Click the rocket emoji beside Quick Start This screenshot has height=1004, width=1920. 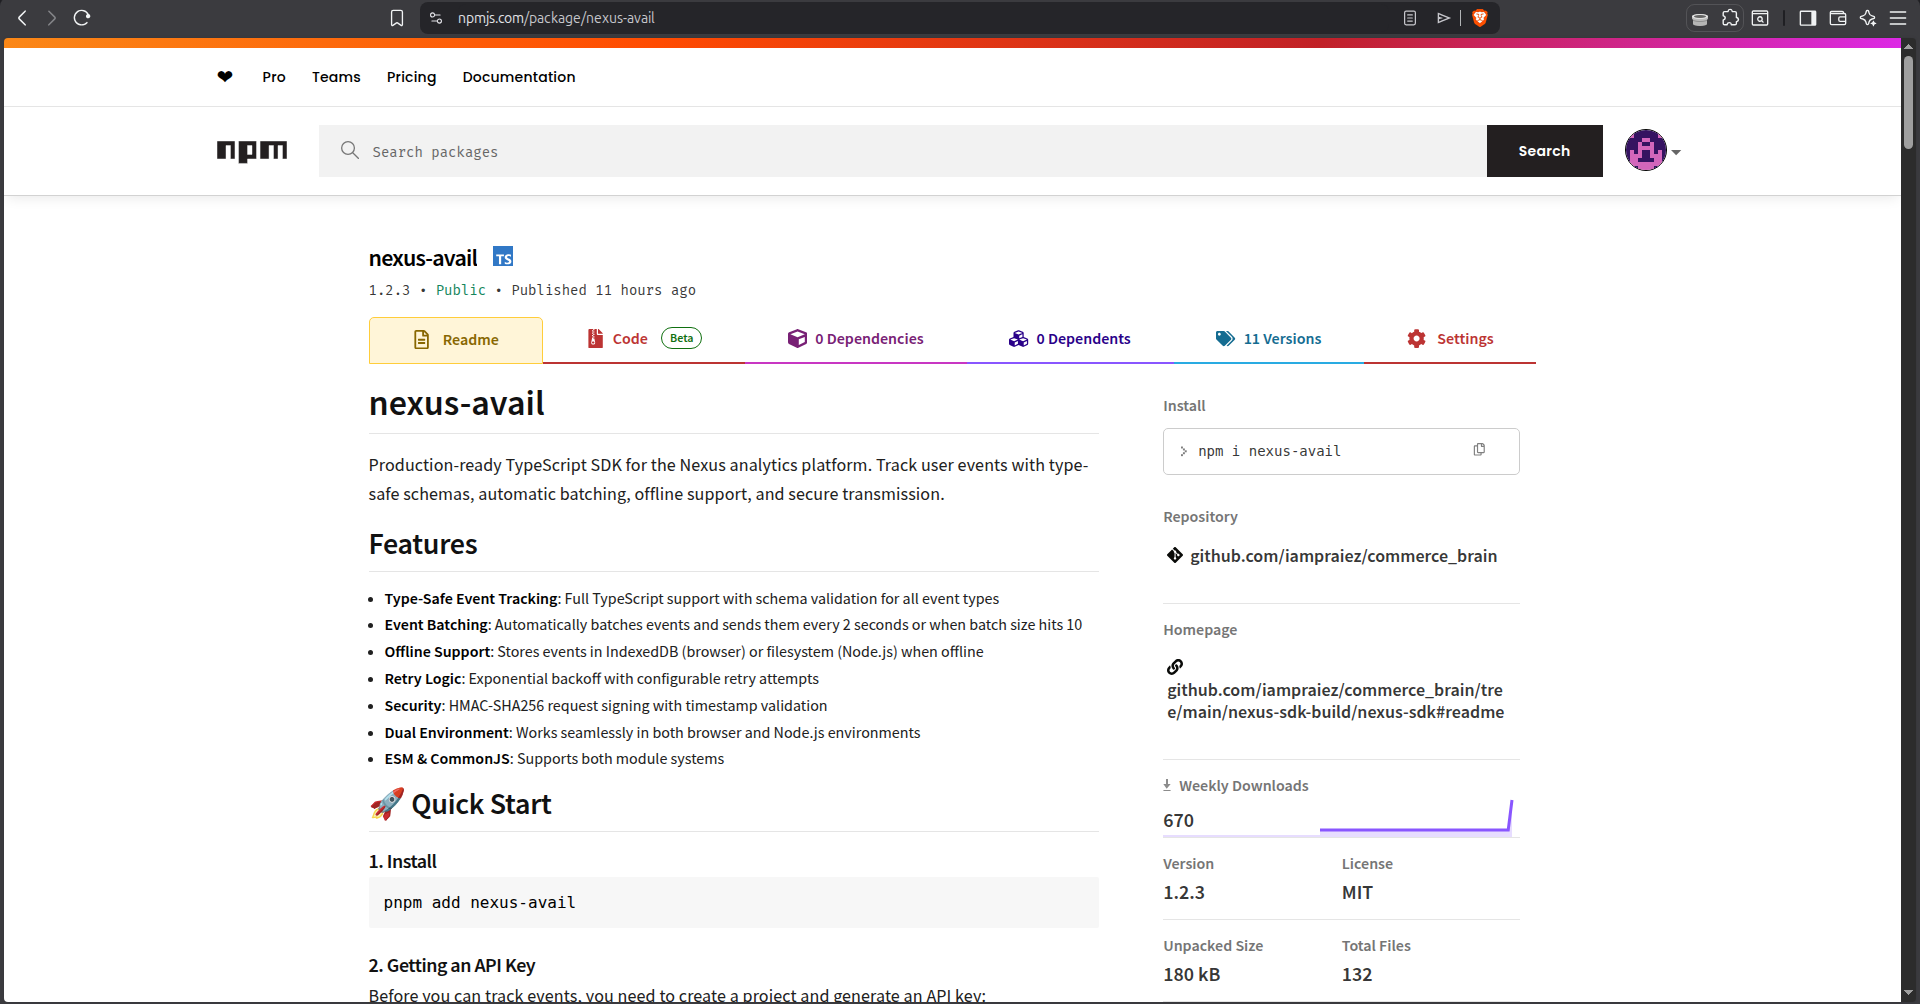[x=387, y=804]
